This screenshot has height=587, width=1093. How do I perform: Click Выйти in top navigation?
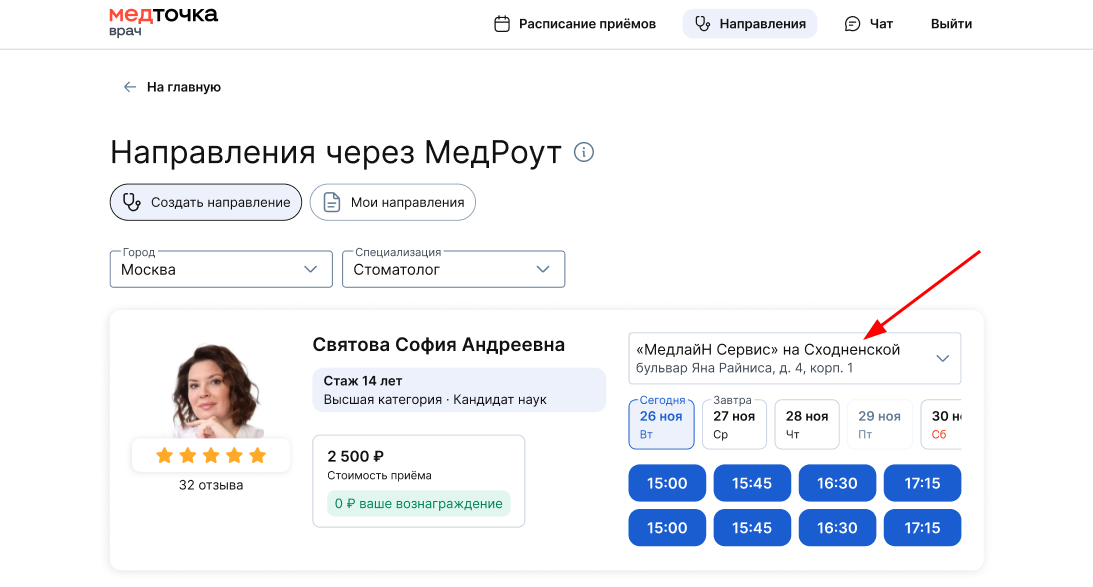coord(951,24)
